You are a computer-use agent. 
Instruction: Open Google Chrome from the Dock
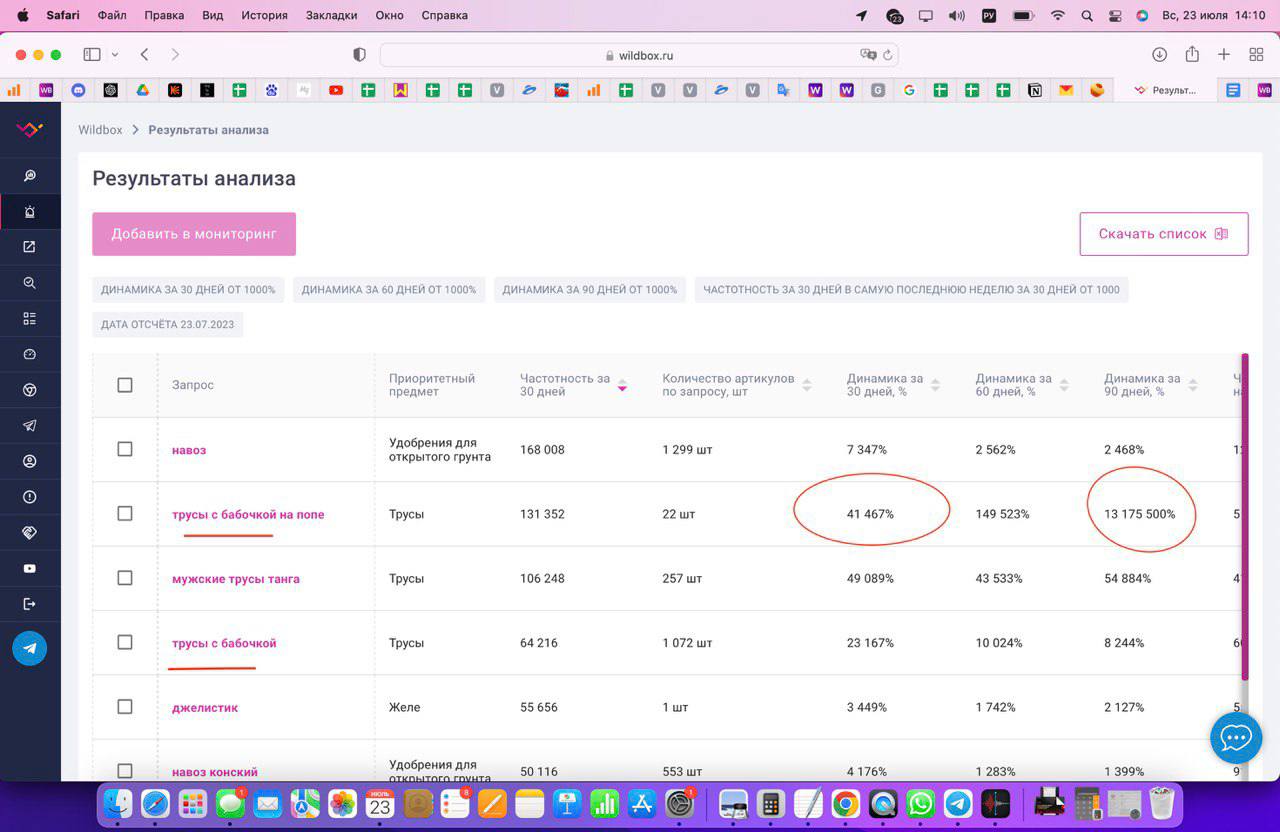tap(845, 803)
